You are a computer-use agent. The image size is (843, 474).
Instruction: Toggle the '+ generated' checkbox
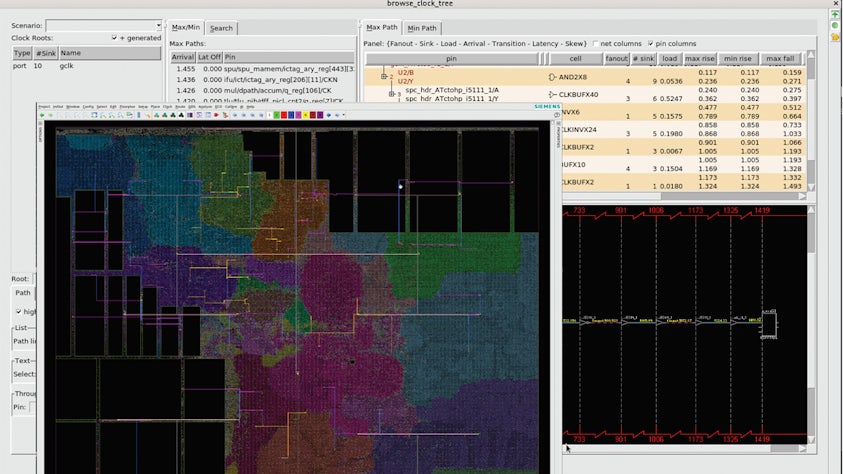(114, 38)
